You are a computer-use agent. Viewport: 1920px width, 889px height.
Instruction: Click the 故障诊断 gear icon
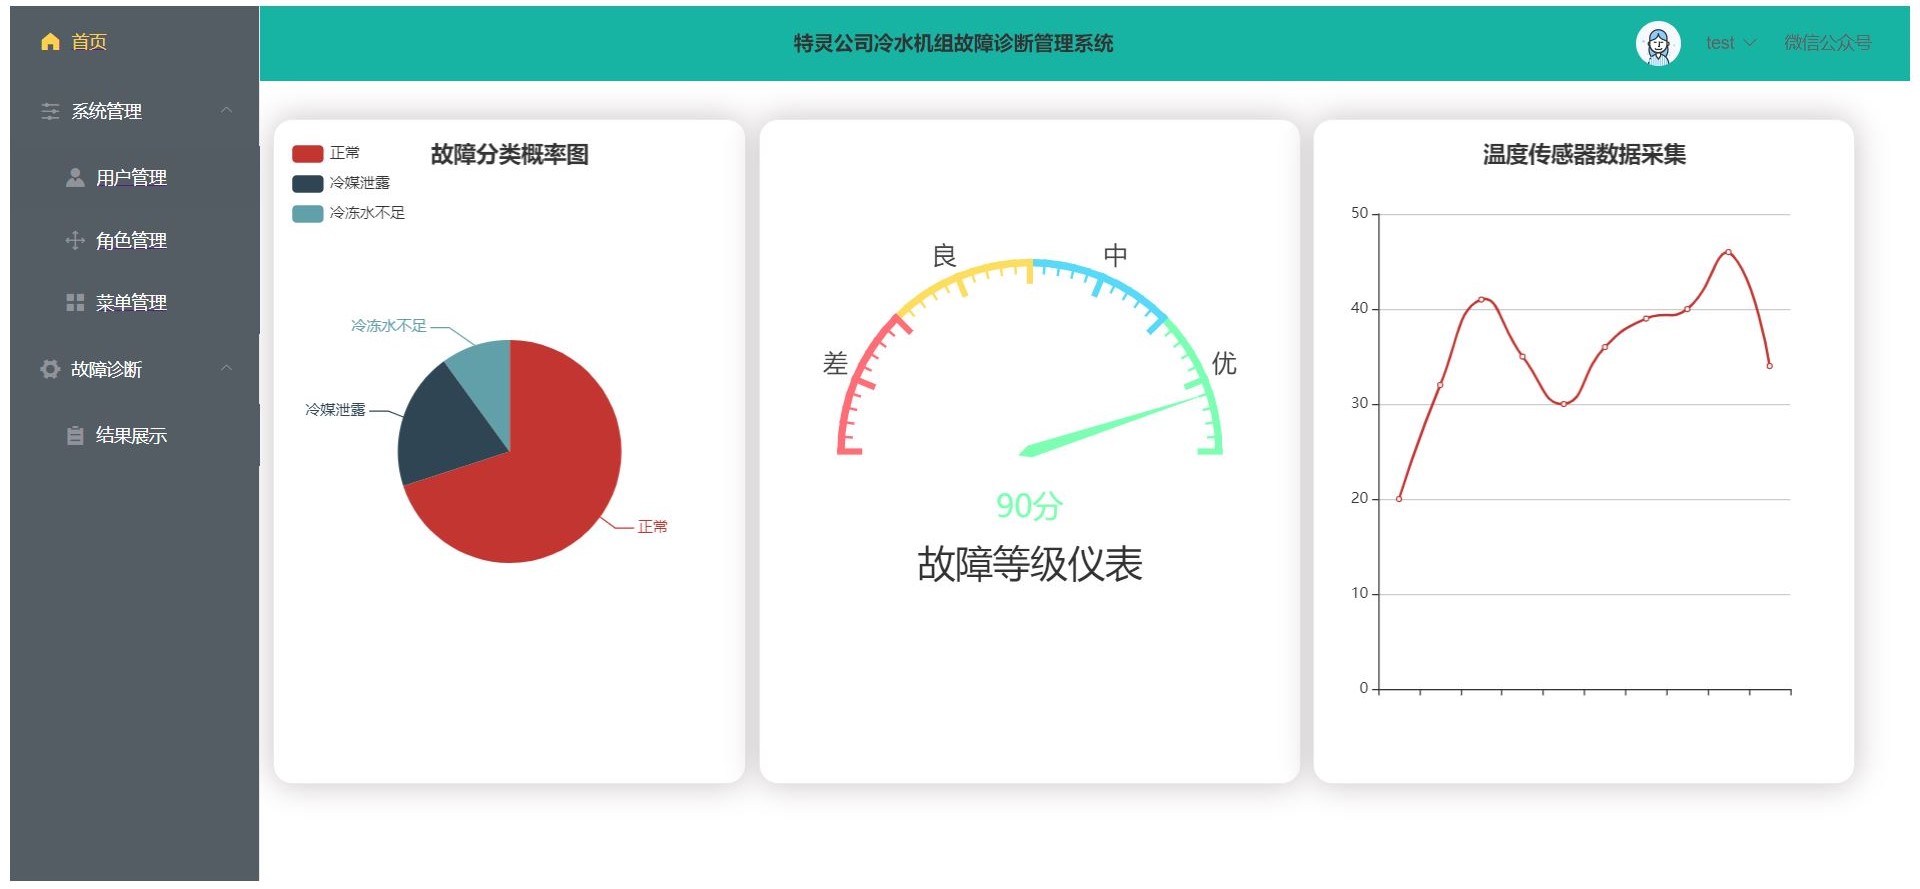50,370
